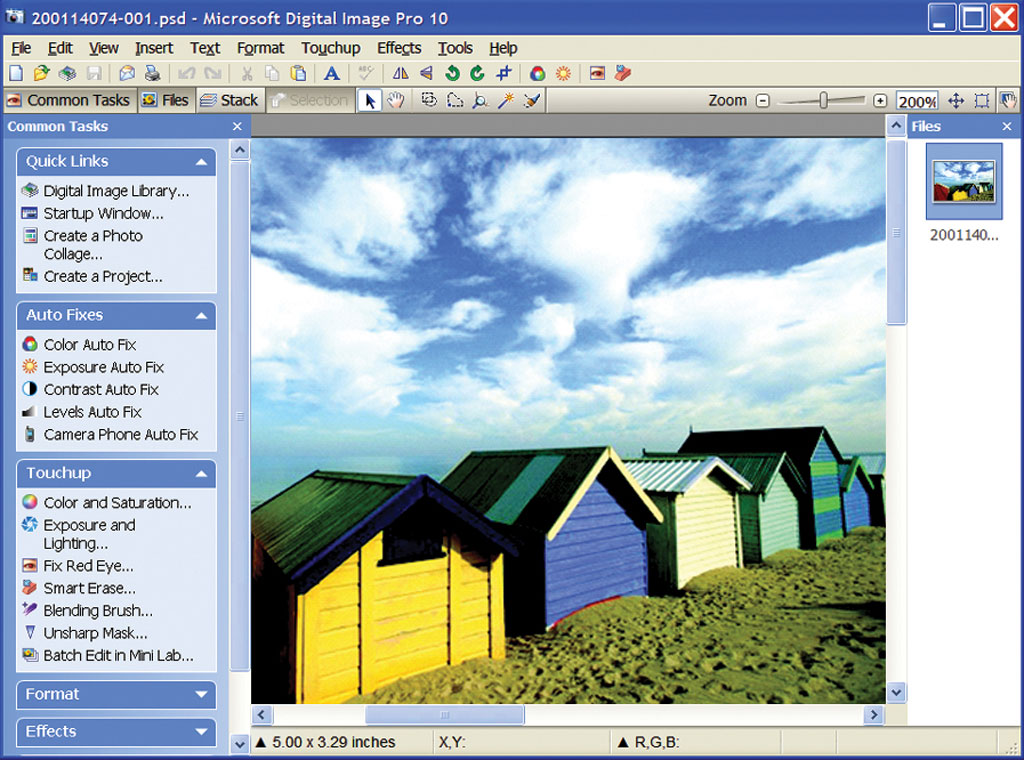This screenshot has width=1024, height=760.
Task: Toggle the pan hand button near zoom box
Action: click(x=1008, y=101)
